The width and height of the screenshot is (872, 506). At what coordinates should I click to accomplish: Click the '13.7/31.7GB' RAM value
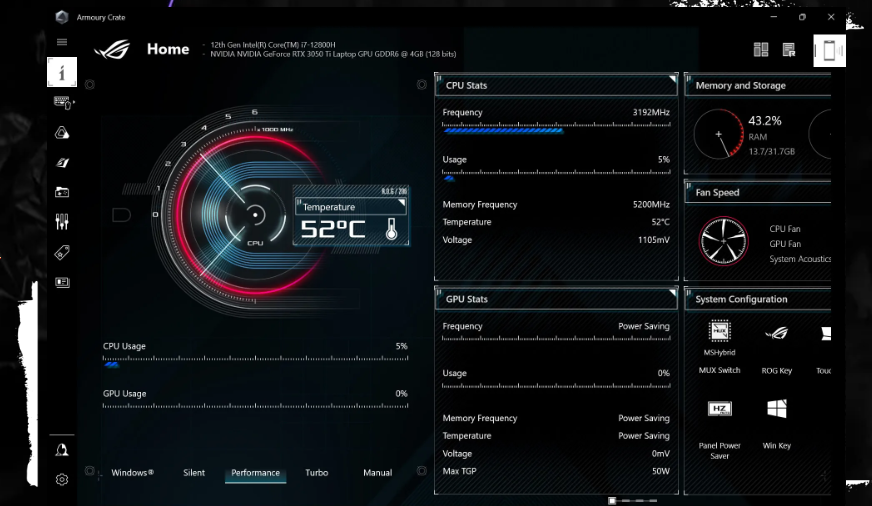pos(771,151)
